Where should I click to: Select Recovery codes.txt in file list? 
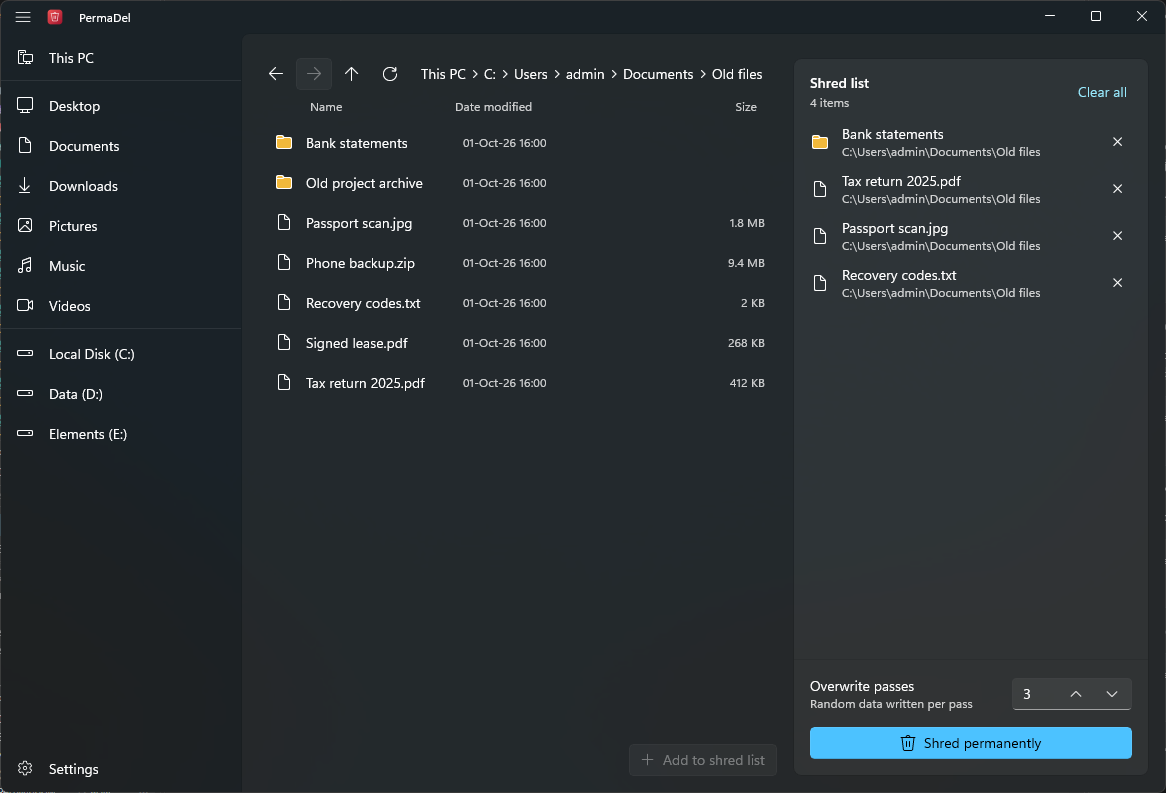520,303
